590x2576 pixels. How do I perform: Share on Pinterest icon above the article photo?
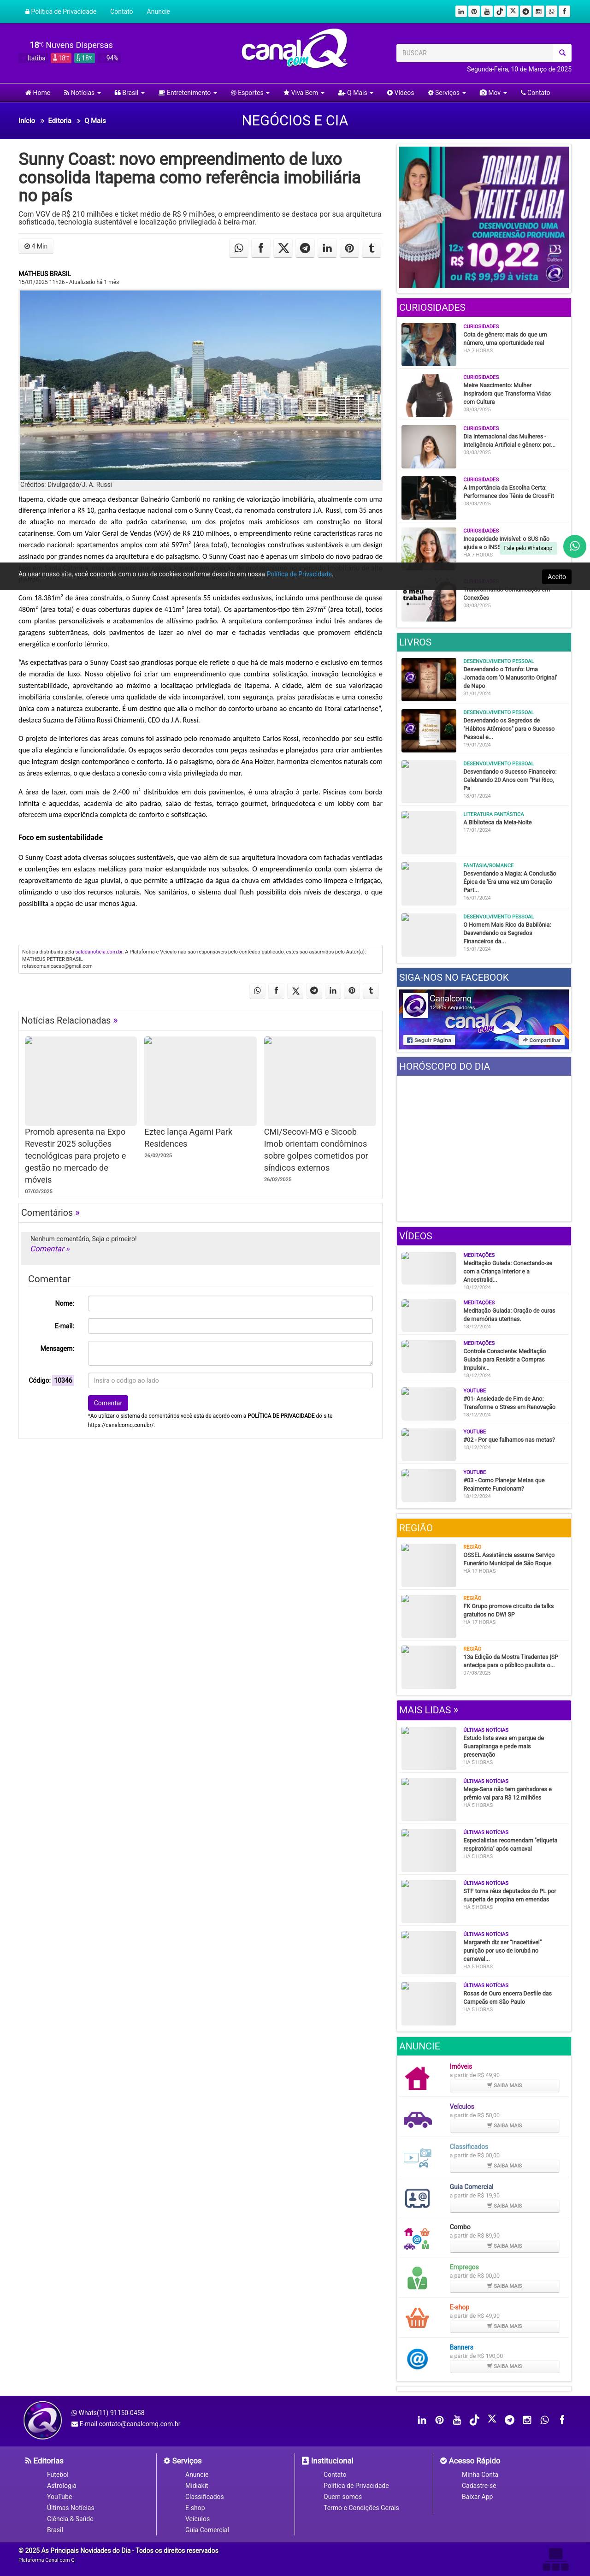[x=349, y=248]
